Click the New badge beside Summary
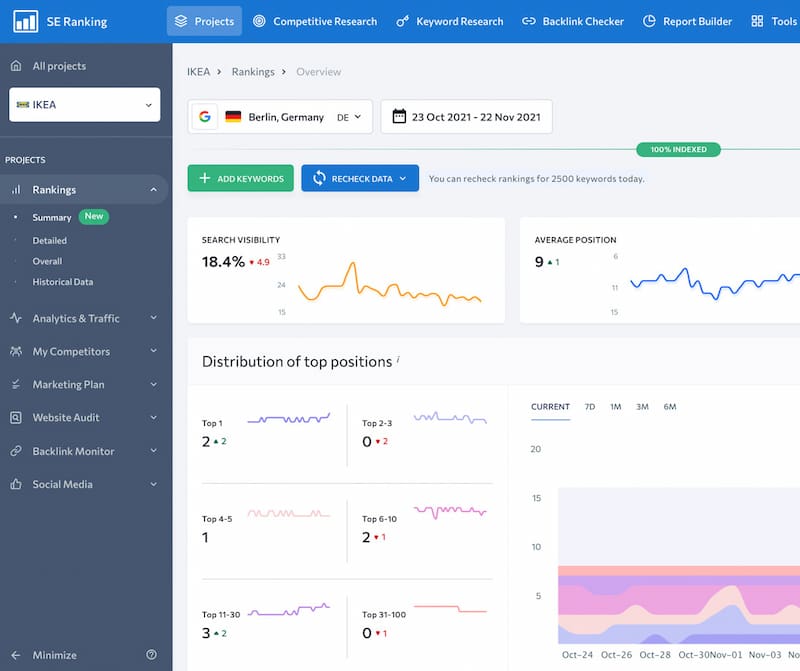Screen dimensions: 800x671 94,216
